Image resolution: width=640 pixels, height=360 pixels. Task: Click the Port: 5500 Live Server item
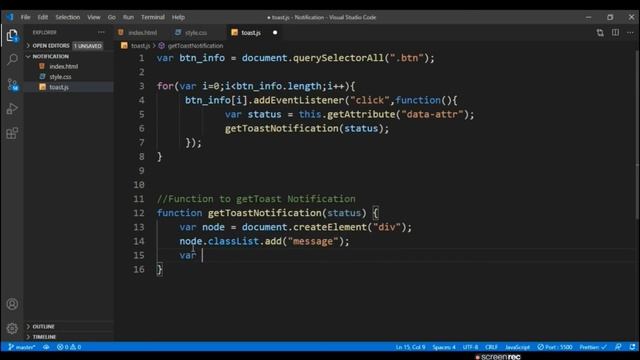click(555, 347)
